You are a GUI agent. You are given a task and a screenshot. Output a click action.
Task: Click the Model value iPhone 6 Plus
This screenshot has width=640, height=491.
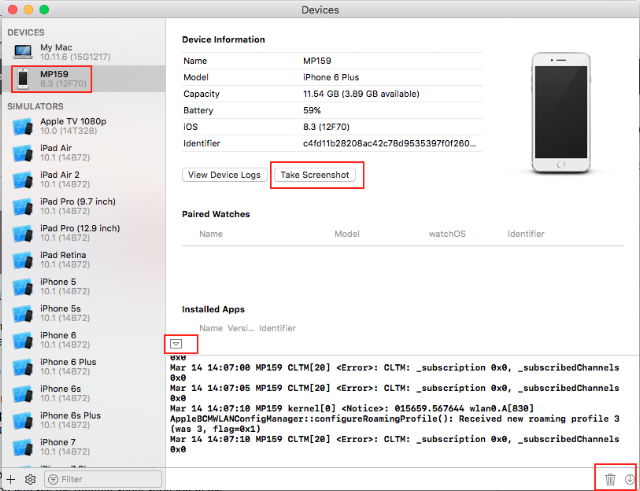[x=331, y=77]
